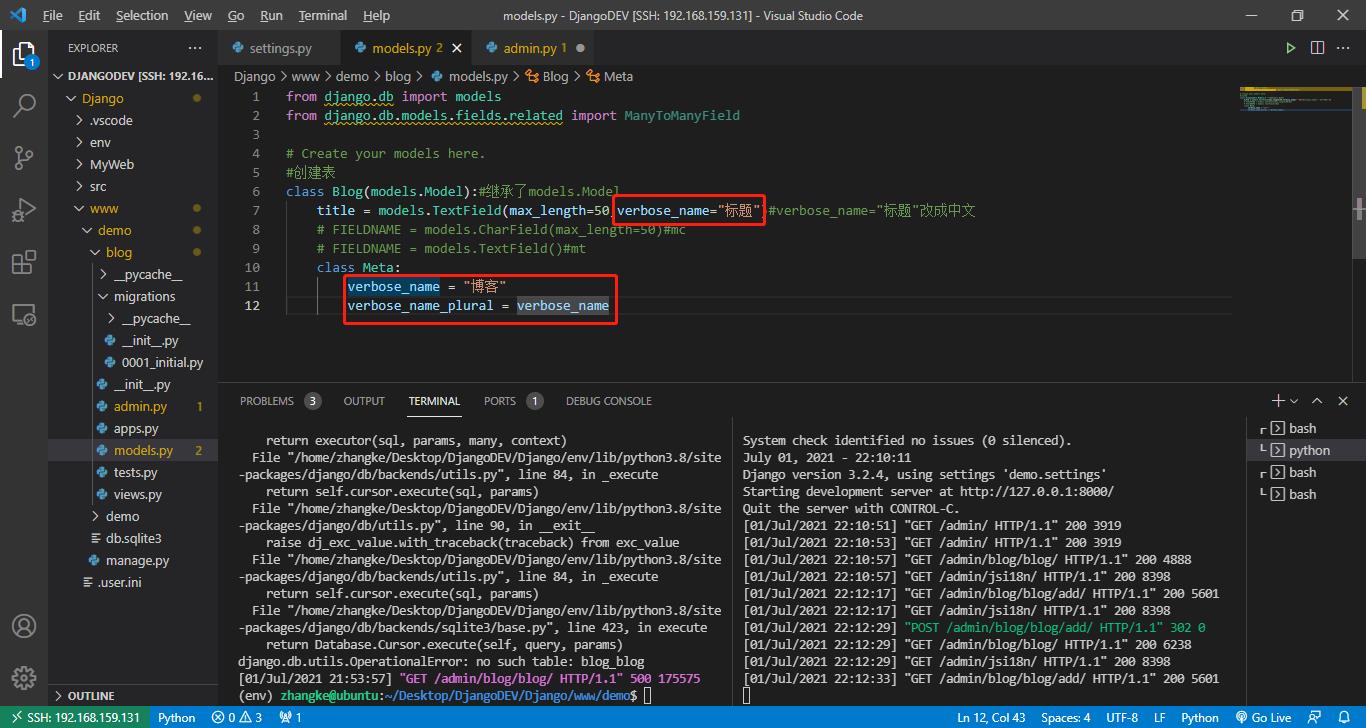Start Go Live server
The width and height of the screenshot is (1366, 728).
click(1264, 717)
